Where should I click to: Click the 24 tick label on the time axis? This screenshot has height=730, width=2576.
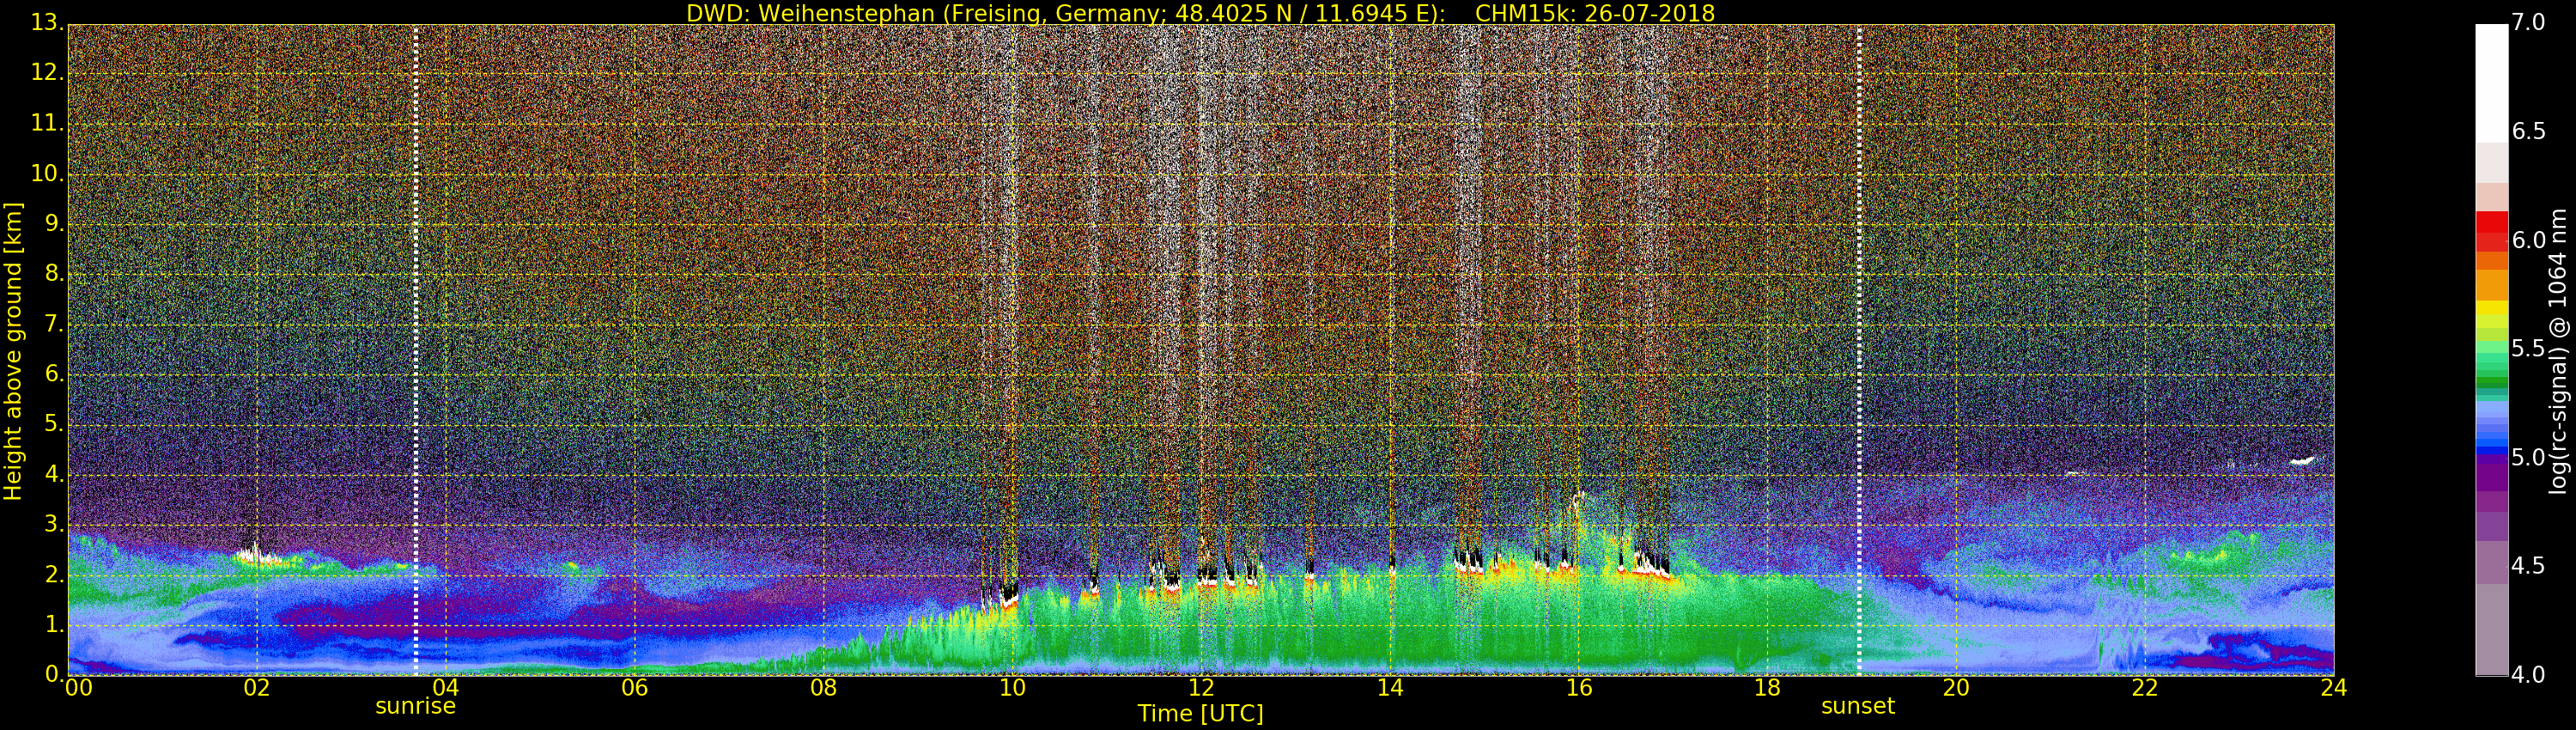pyautogui.click(x=2333, y=688)
